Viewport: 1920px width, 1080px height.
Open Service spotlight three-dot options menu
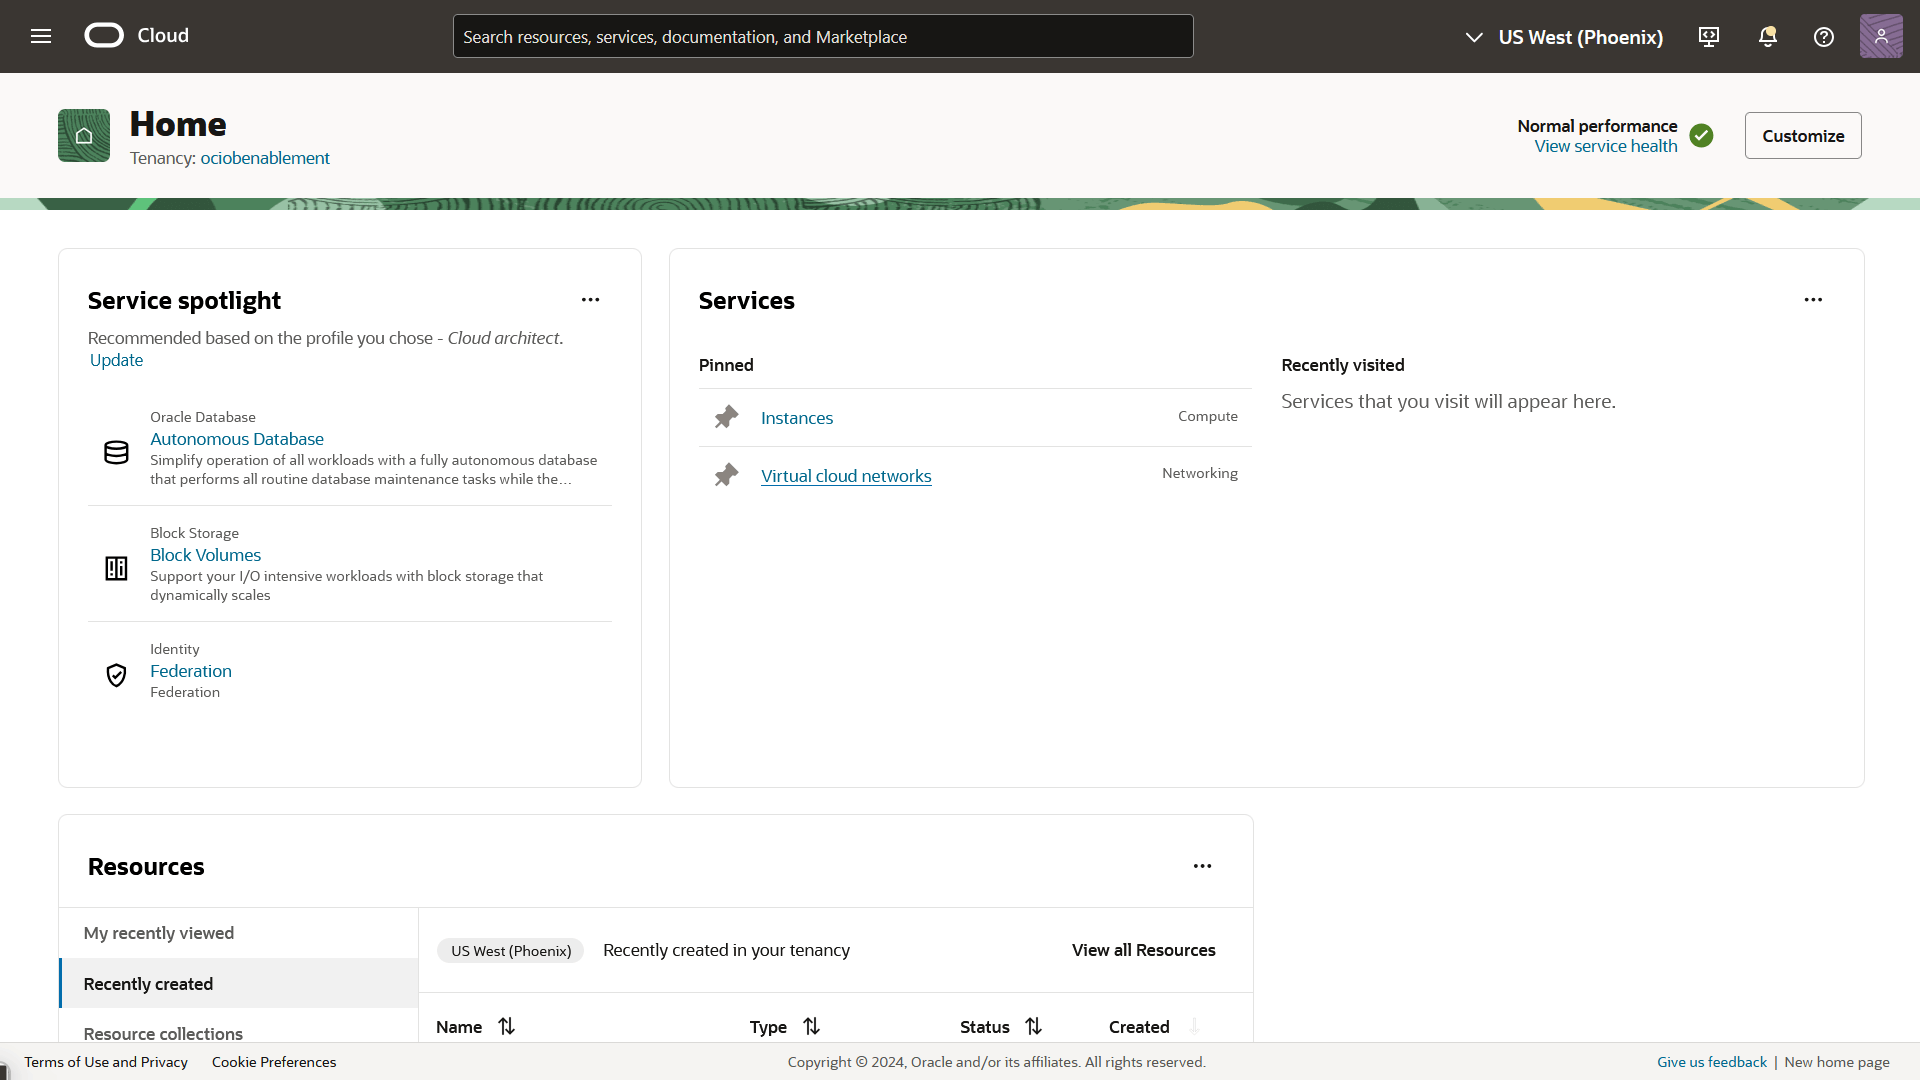pyautogui.click(x=590, y=300)
